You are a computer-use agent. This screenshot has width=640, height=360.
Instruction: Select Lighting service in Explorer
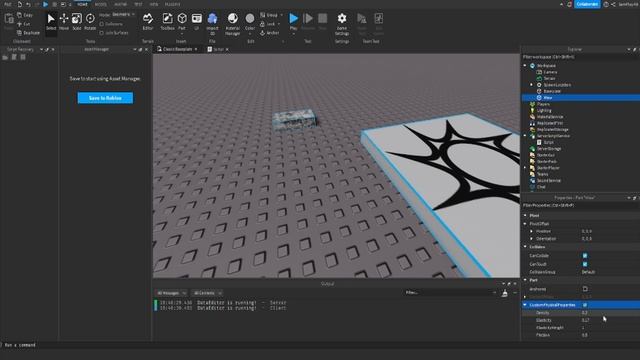click(544, 111)
